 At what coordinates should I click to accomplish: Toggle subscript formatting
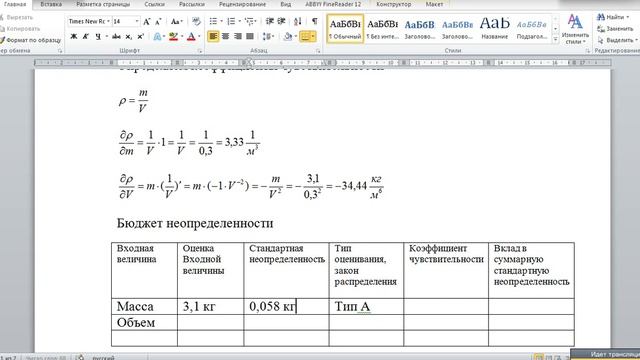point(129,37)
